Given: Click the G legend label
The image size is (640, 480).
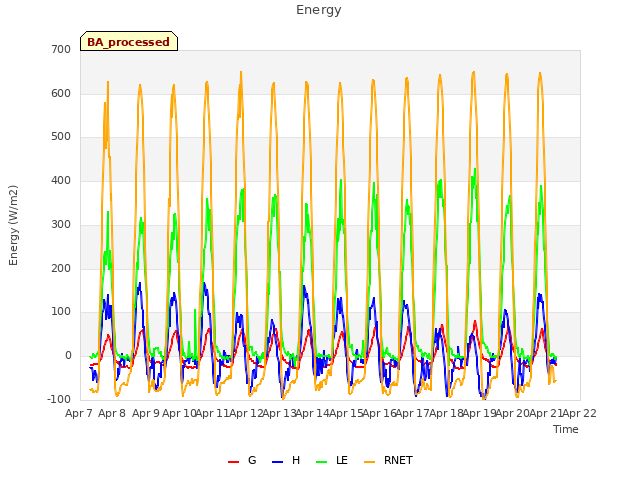Looking at the screenshot, I should [252, 460].
